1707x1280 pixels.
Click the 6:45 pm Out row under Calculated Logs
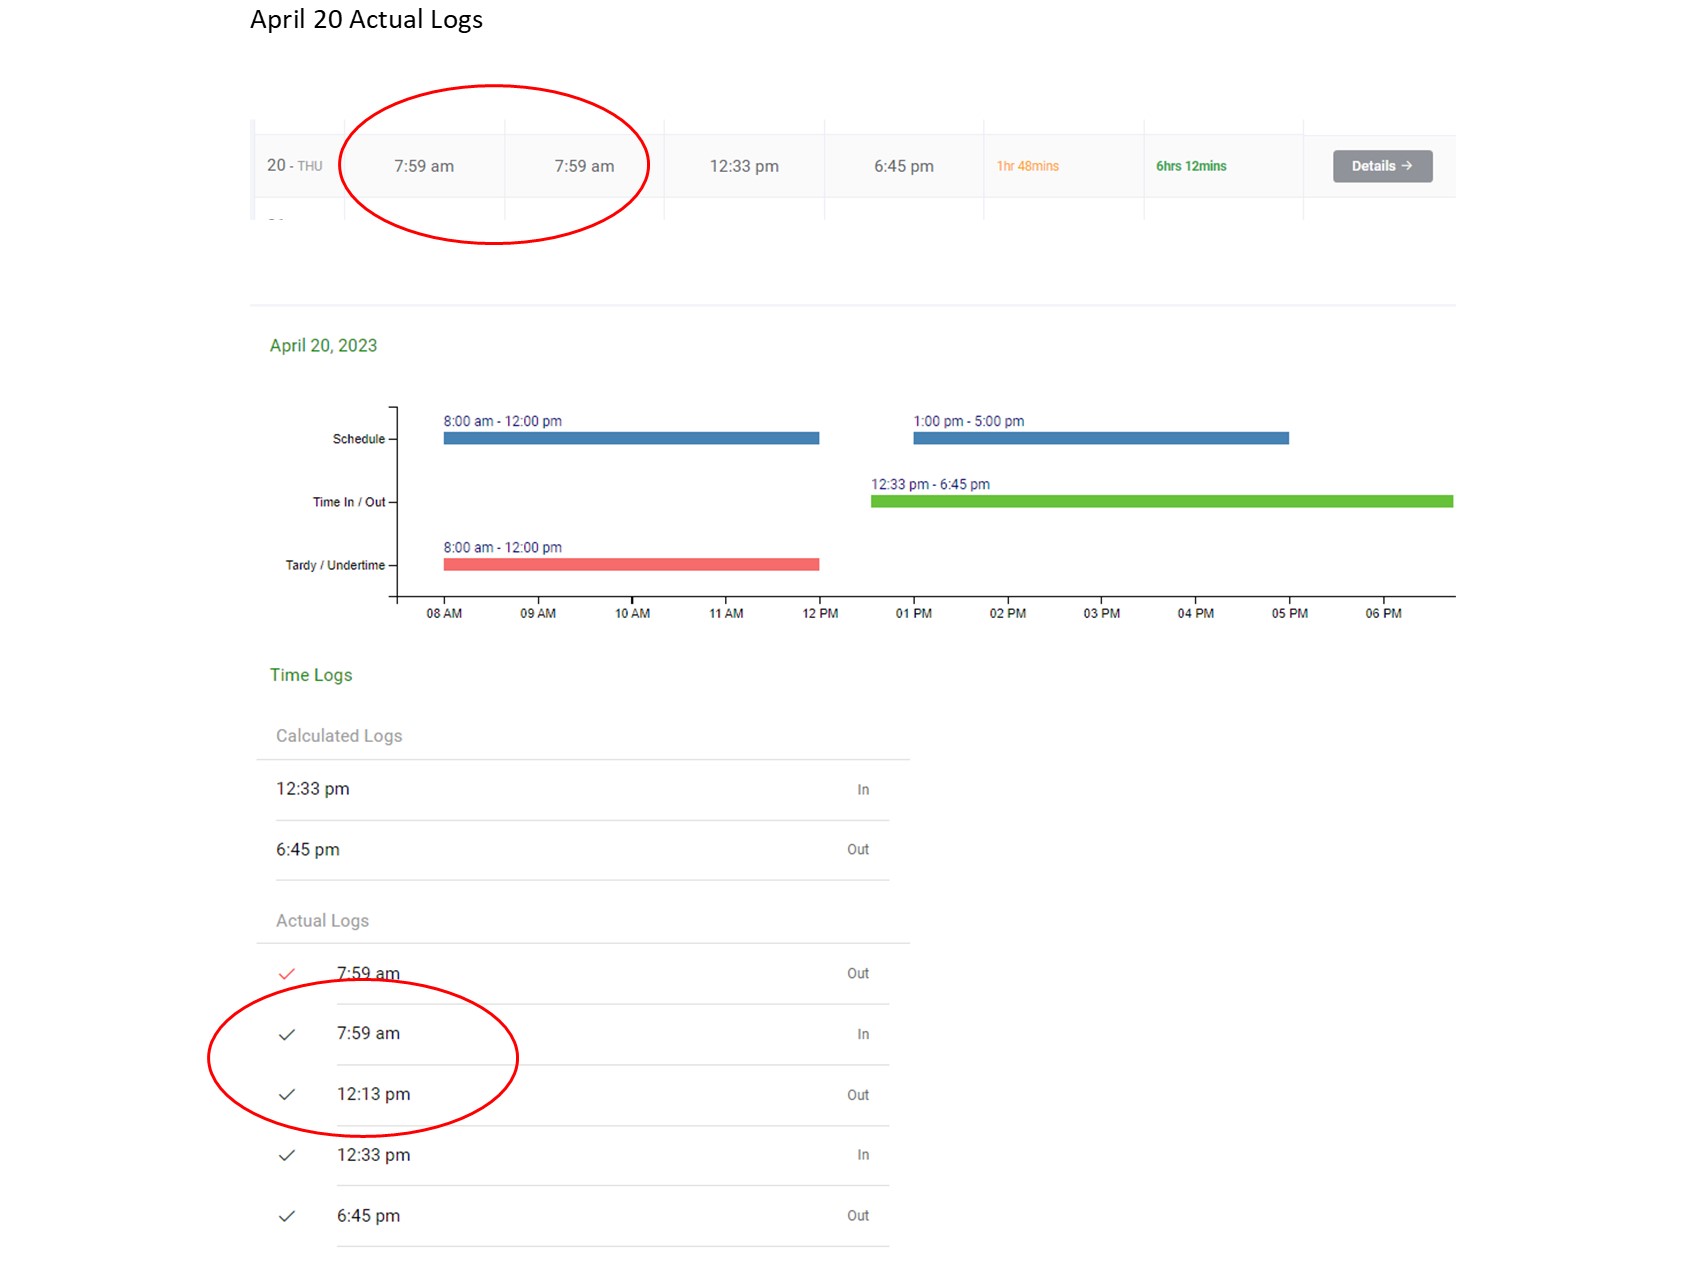pyautogui.click(x=572, y=850)
